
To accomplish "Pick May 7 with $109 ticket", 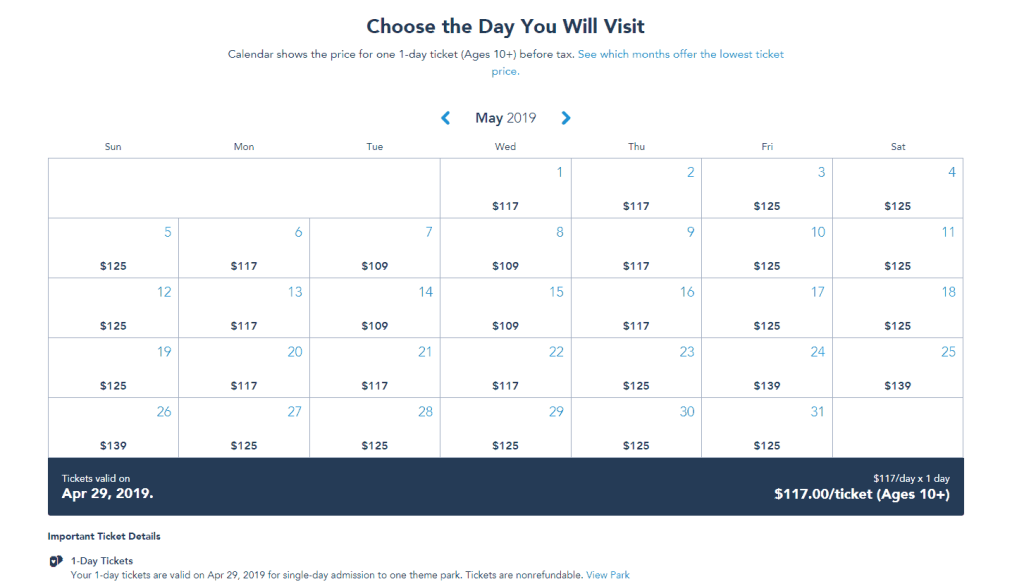I will 375,248.
